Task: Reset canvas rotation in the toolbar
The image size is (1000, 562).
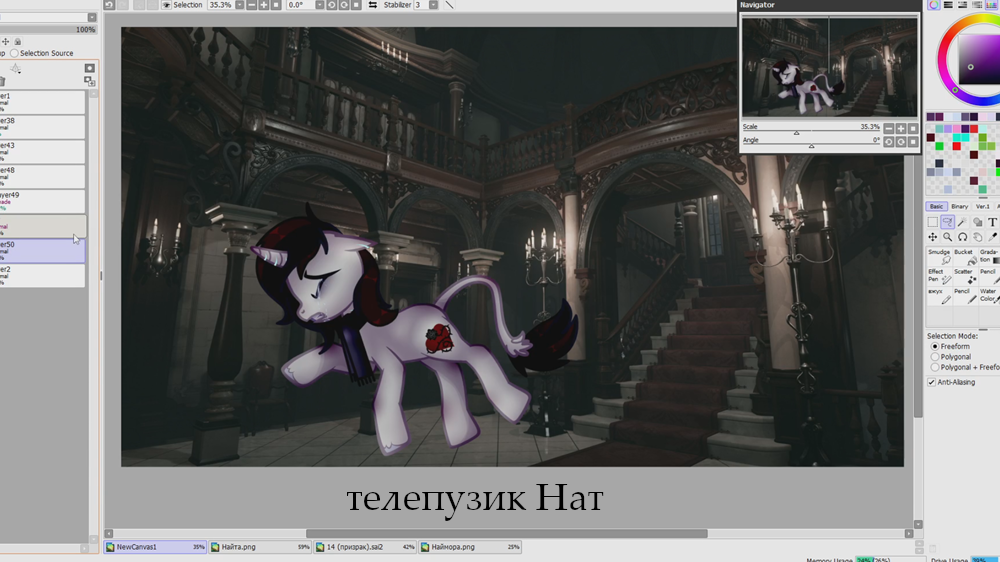Action: 356,4
